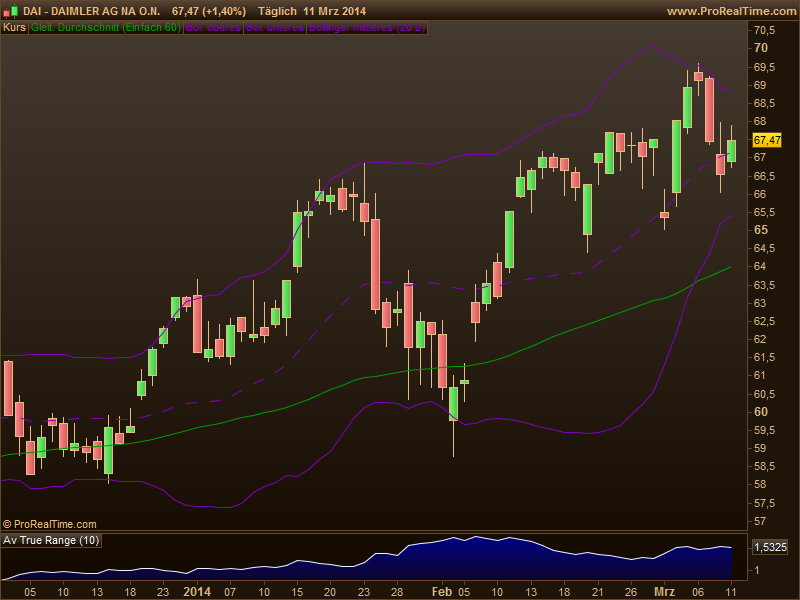This screenshot has width=800, height=600.
Task: Click the 1,5325 ATR value tag
Action: (770, 547)
